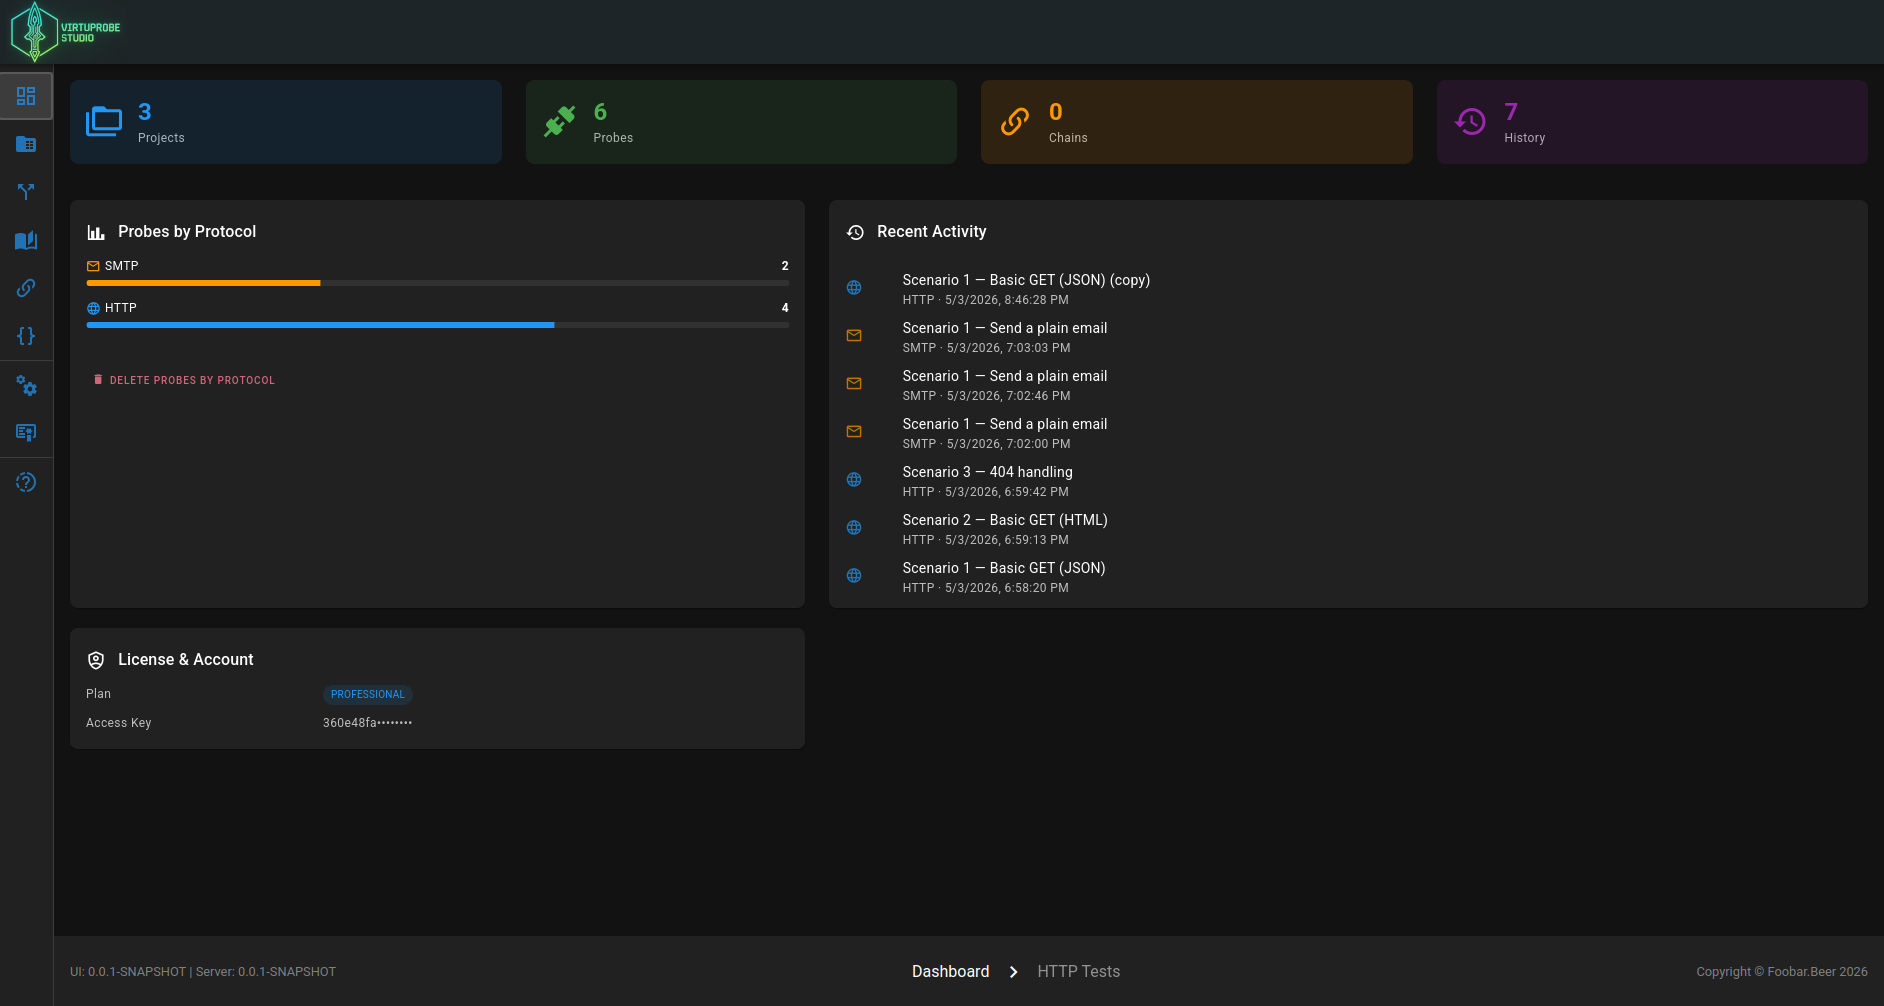
Task: Click the VirtuProbe Studio logo
Action: pyautogui.click(x=66, y=32)
